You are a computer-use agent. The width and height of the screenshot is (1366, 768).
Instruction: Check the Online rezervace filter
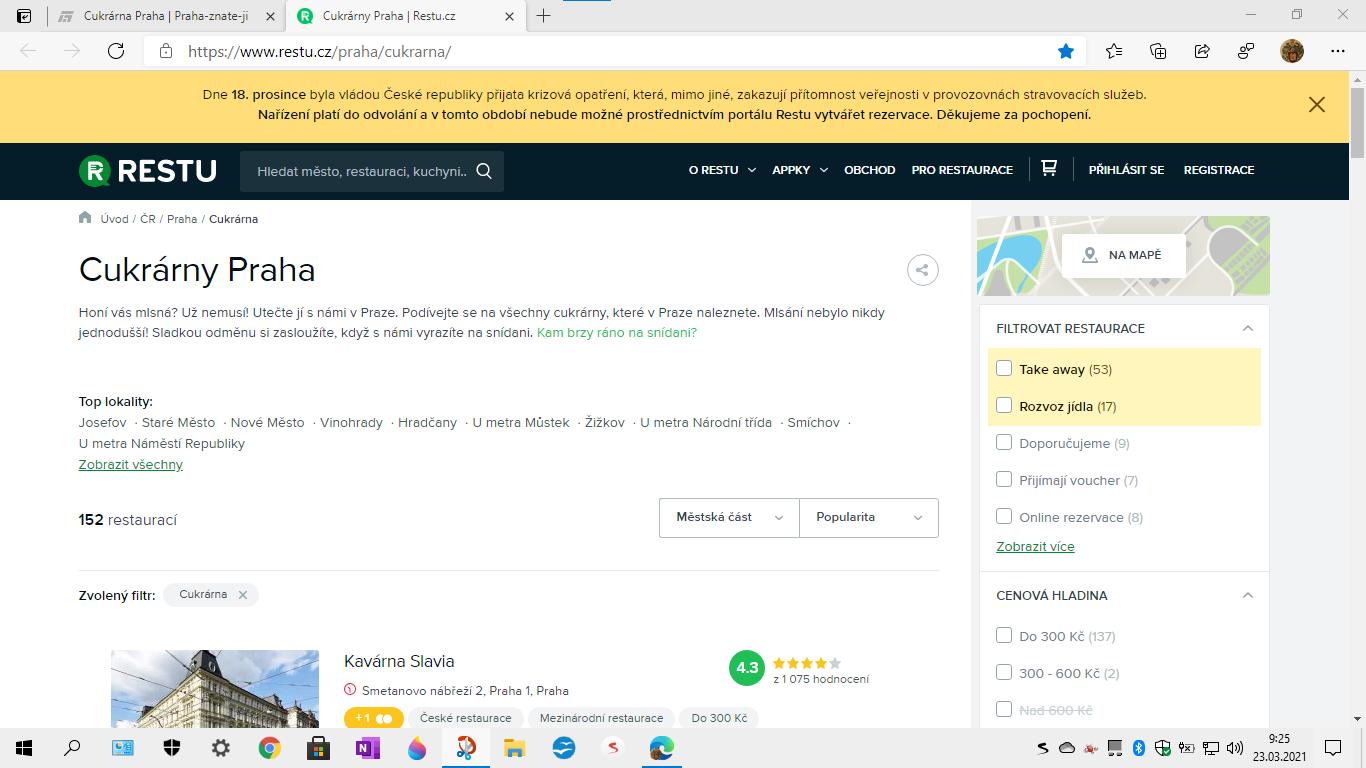point(1004,516)
